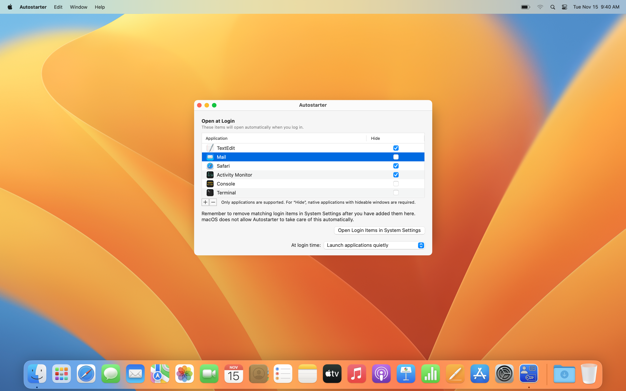The height and width of the screenshot is (391, 626).
Task: Click the Terminal icon in the list
Action: (x=210, y=193)
